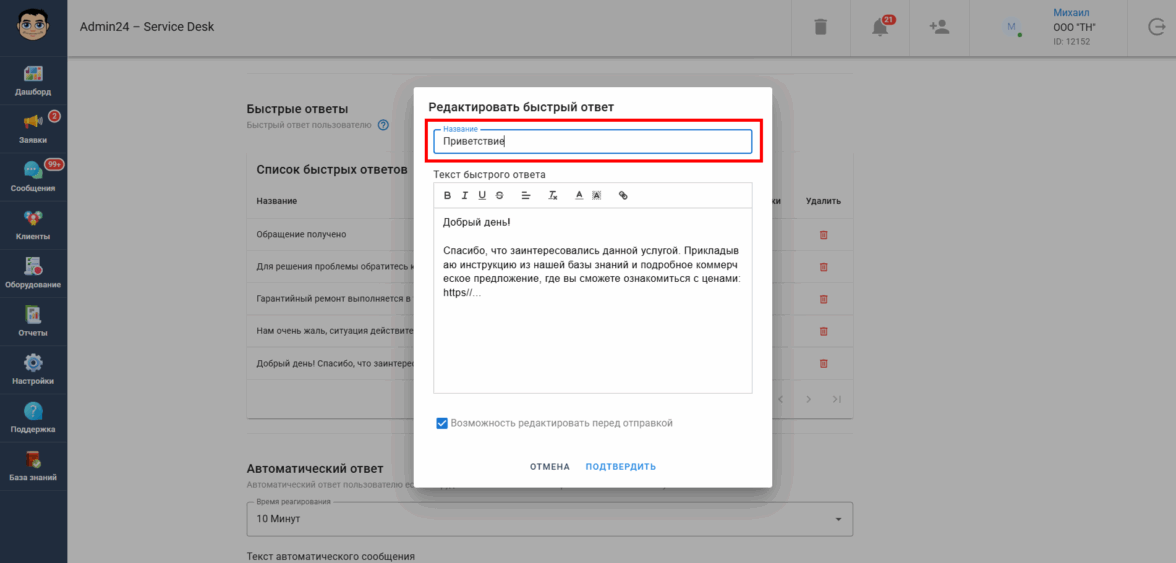Viewport: 1176px width, 563px height.
Task: Click the Admin24 – Service Desk title
Action: point(147,27)
